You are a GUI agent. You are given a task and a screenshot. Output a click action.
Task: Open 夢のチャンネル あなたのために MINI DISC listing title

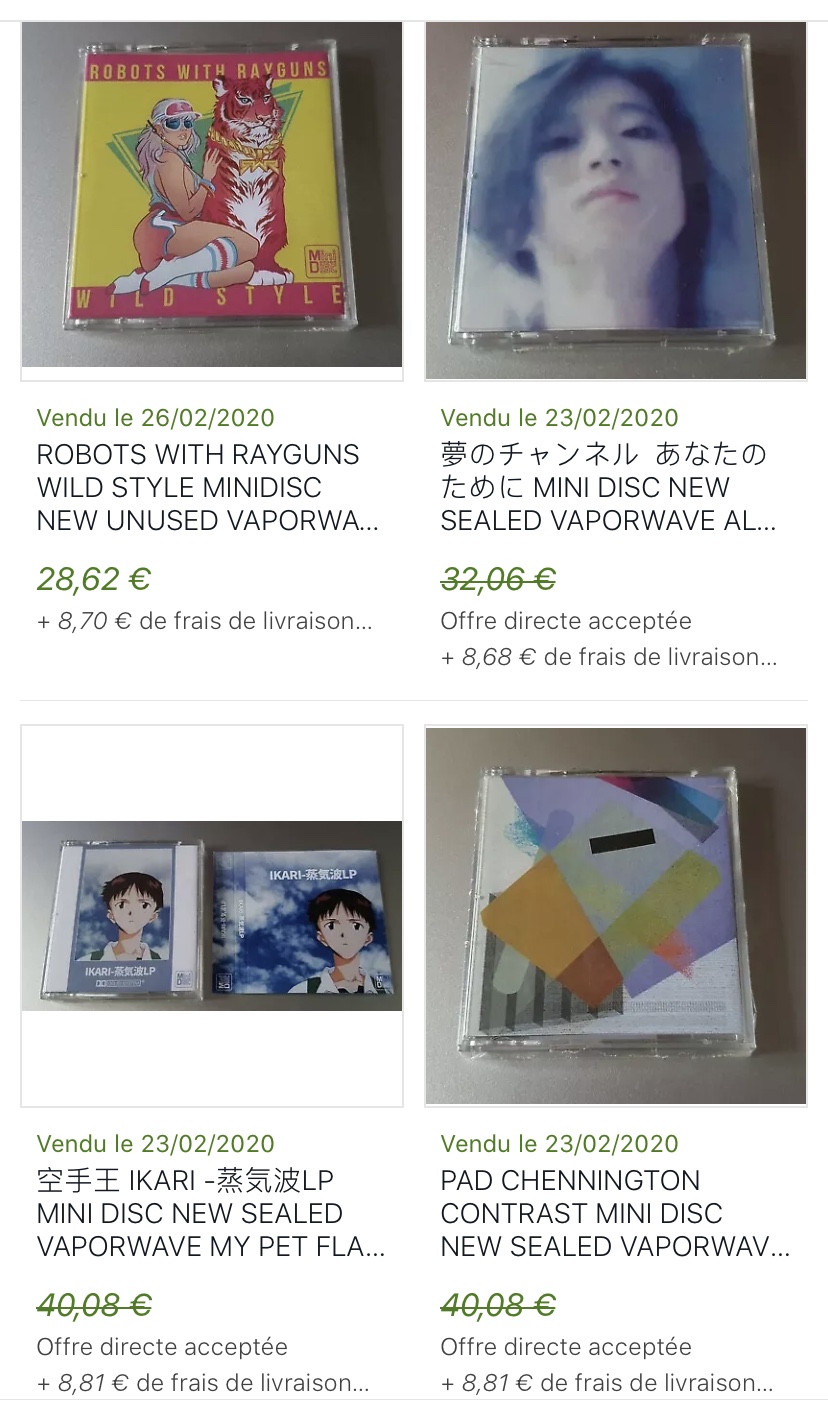click(x=609, y=488)
